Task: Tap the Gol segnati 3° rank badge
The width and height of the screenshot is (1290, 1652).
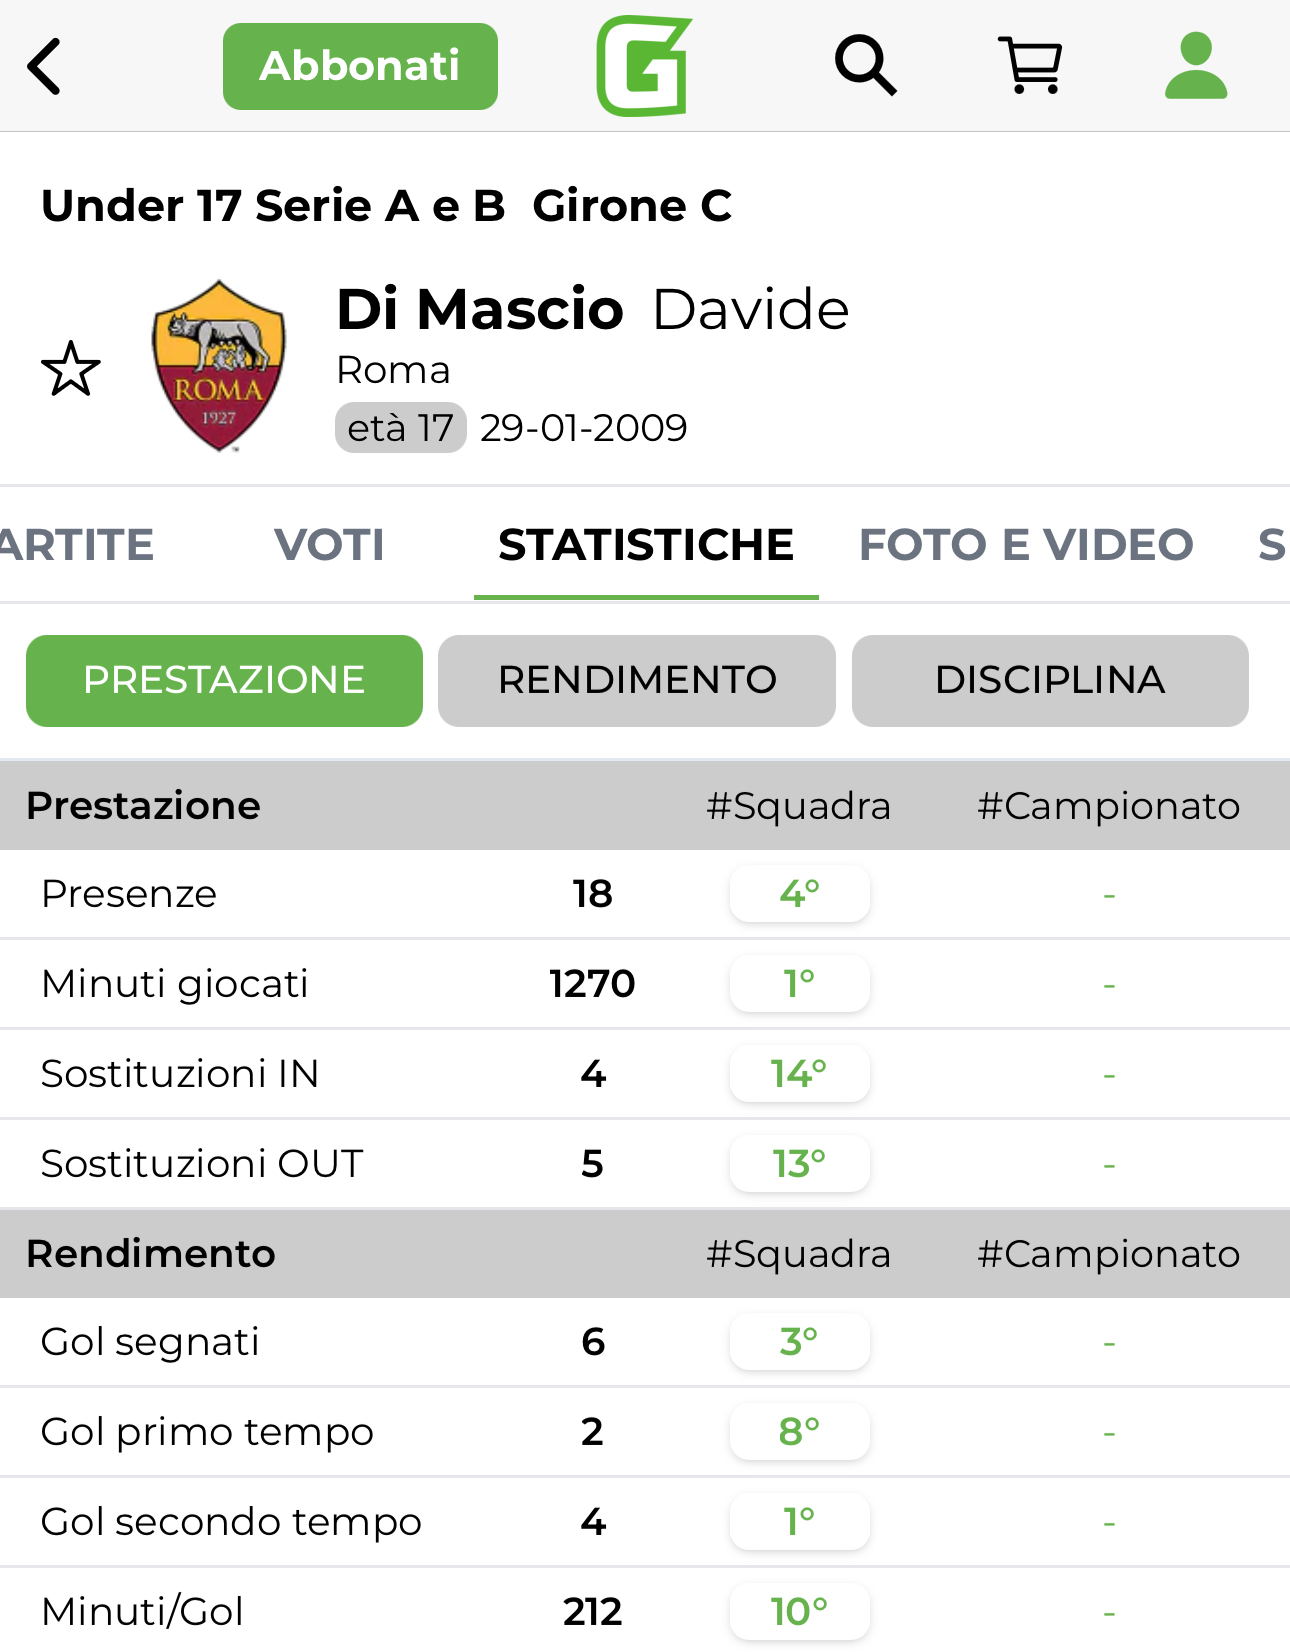Action: [799, 1341]
